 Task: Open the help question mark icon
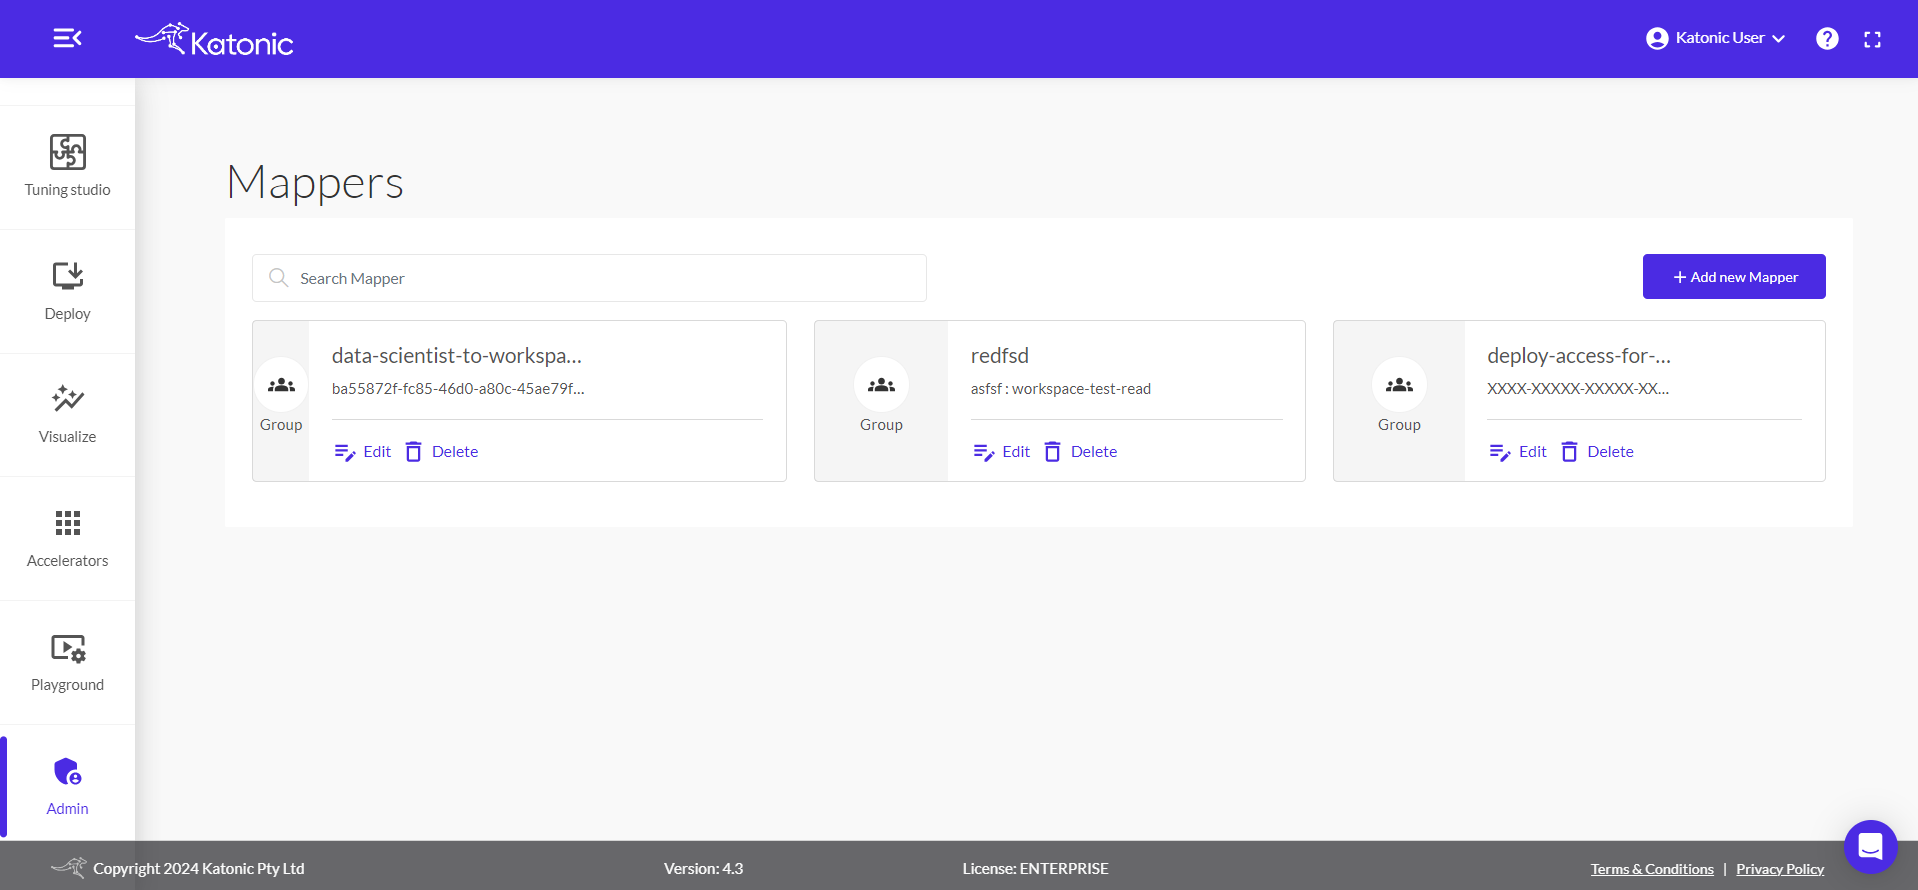[1827, 38]
